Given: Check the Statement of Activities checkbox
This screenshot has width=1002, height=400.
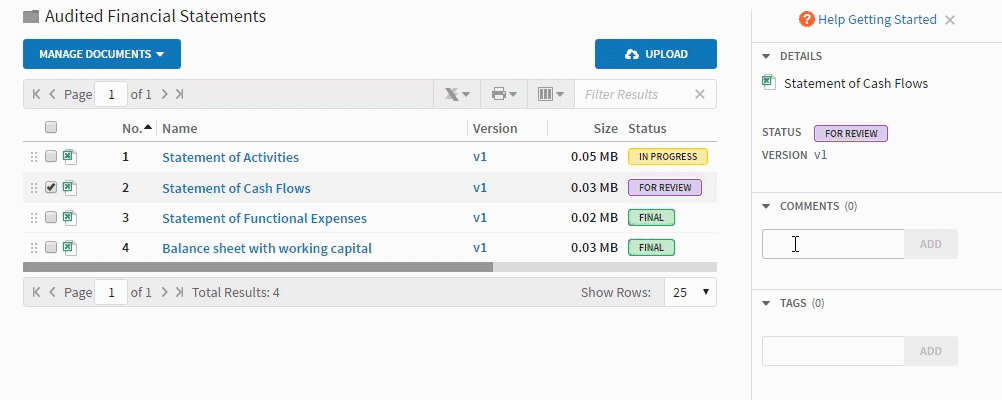Looking at the screenshot, I should click(x=51, y=157).
